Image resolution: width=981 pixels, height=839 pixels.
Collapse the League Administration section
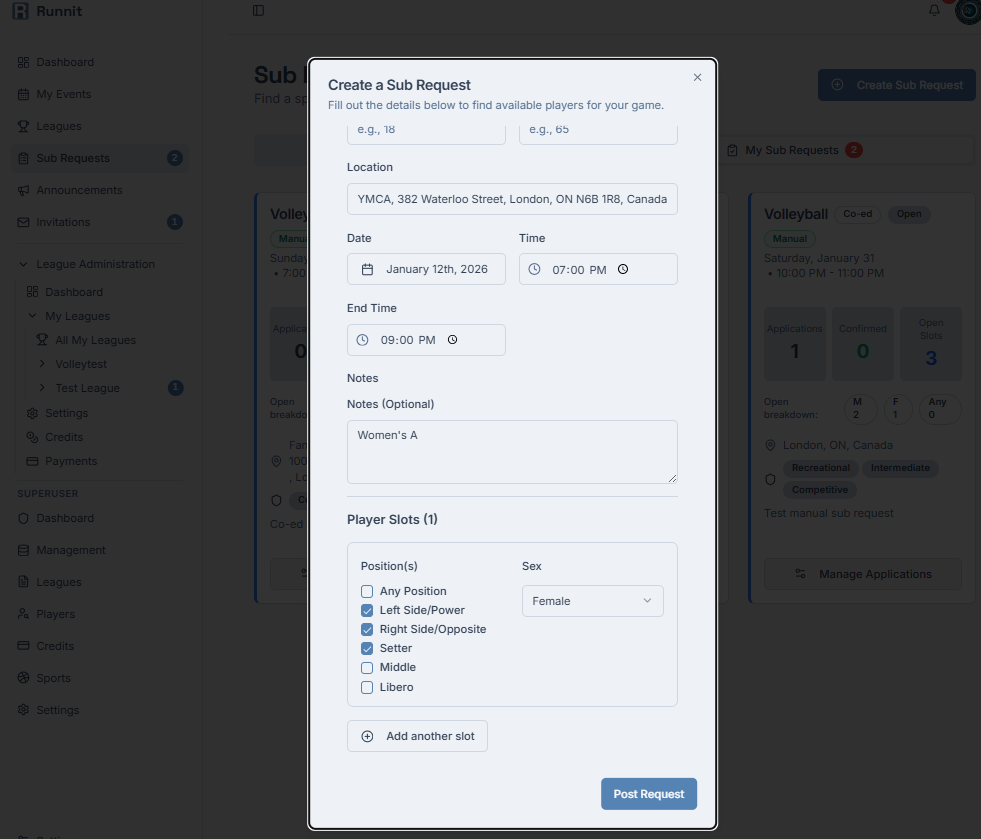(x=24, y=264)
